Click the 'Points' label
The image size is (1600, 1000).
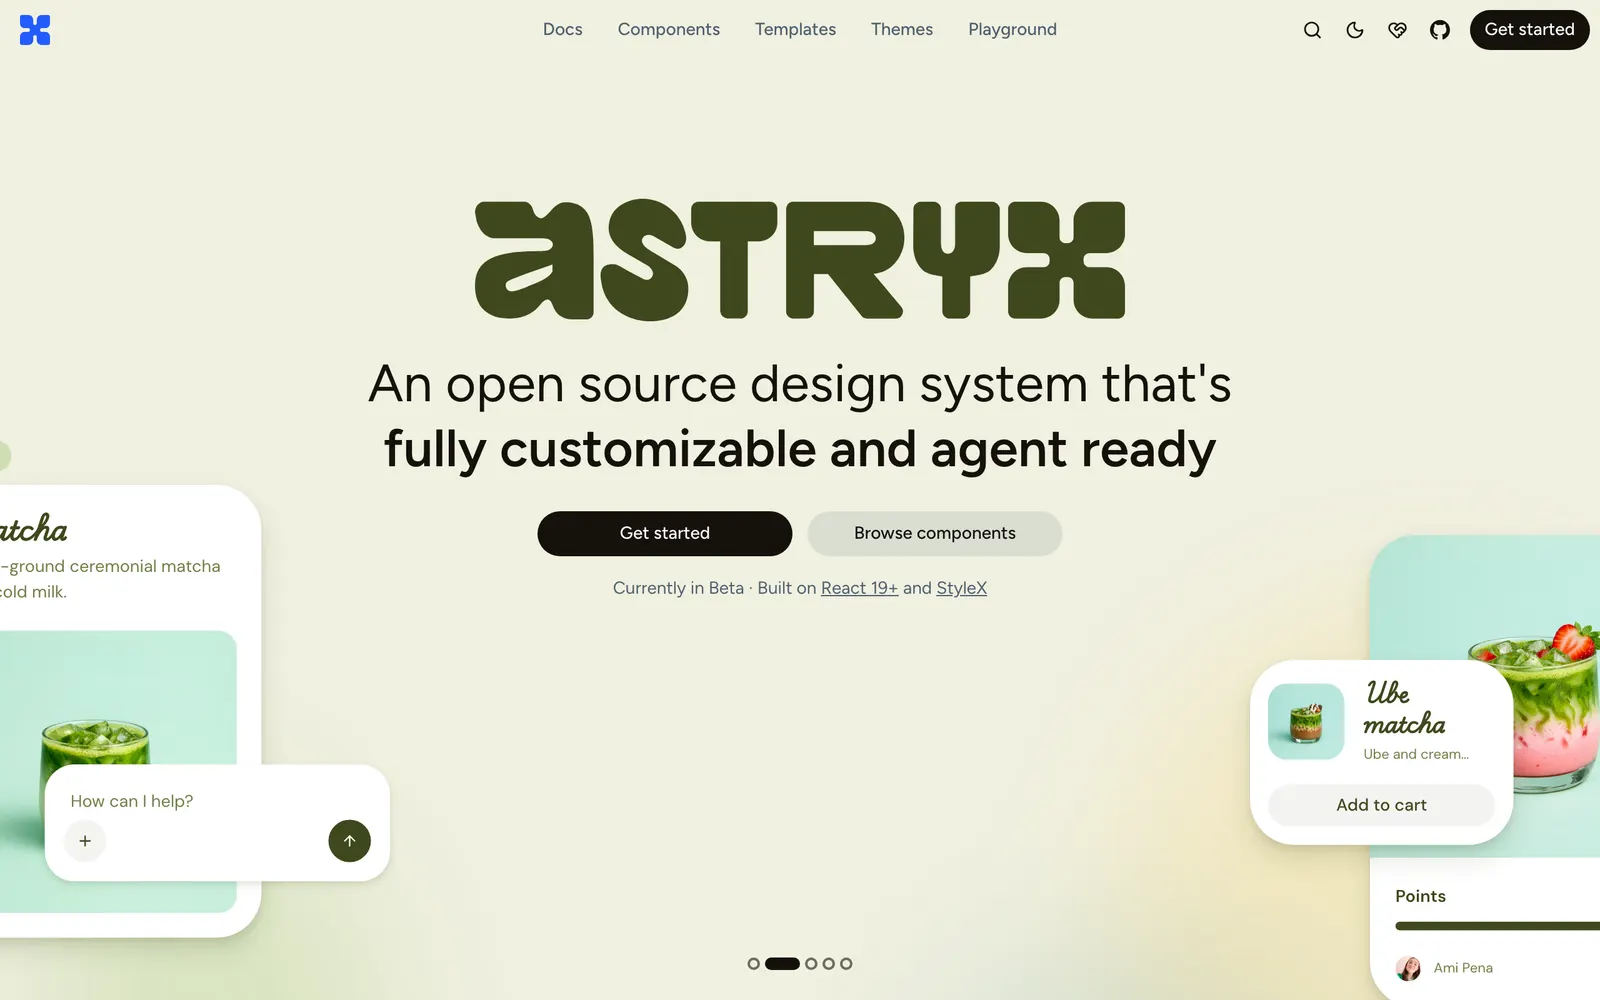[x=1420, y=896]
